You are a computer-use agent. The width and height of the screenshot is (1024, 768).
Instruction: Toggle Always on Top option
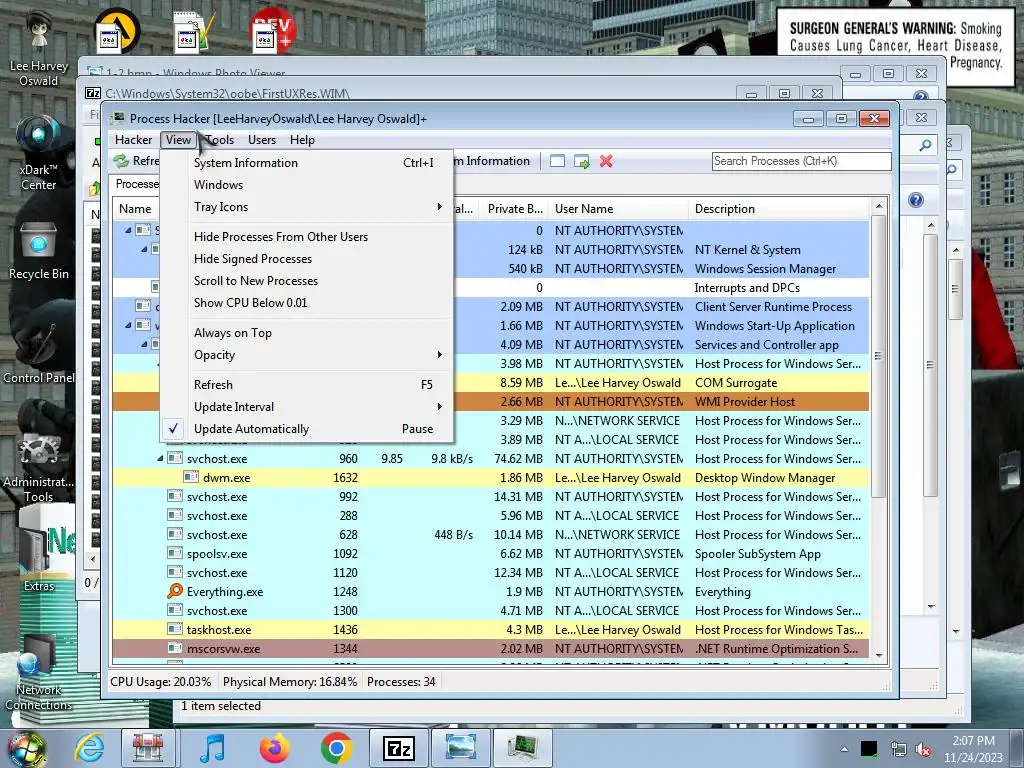[x=307, y=332]
